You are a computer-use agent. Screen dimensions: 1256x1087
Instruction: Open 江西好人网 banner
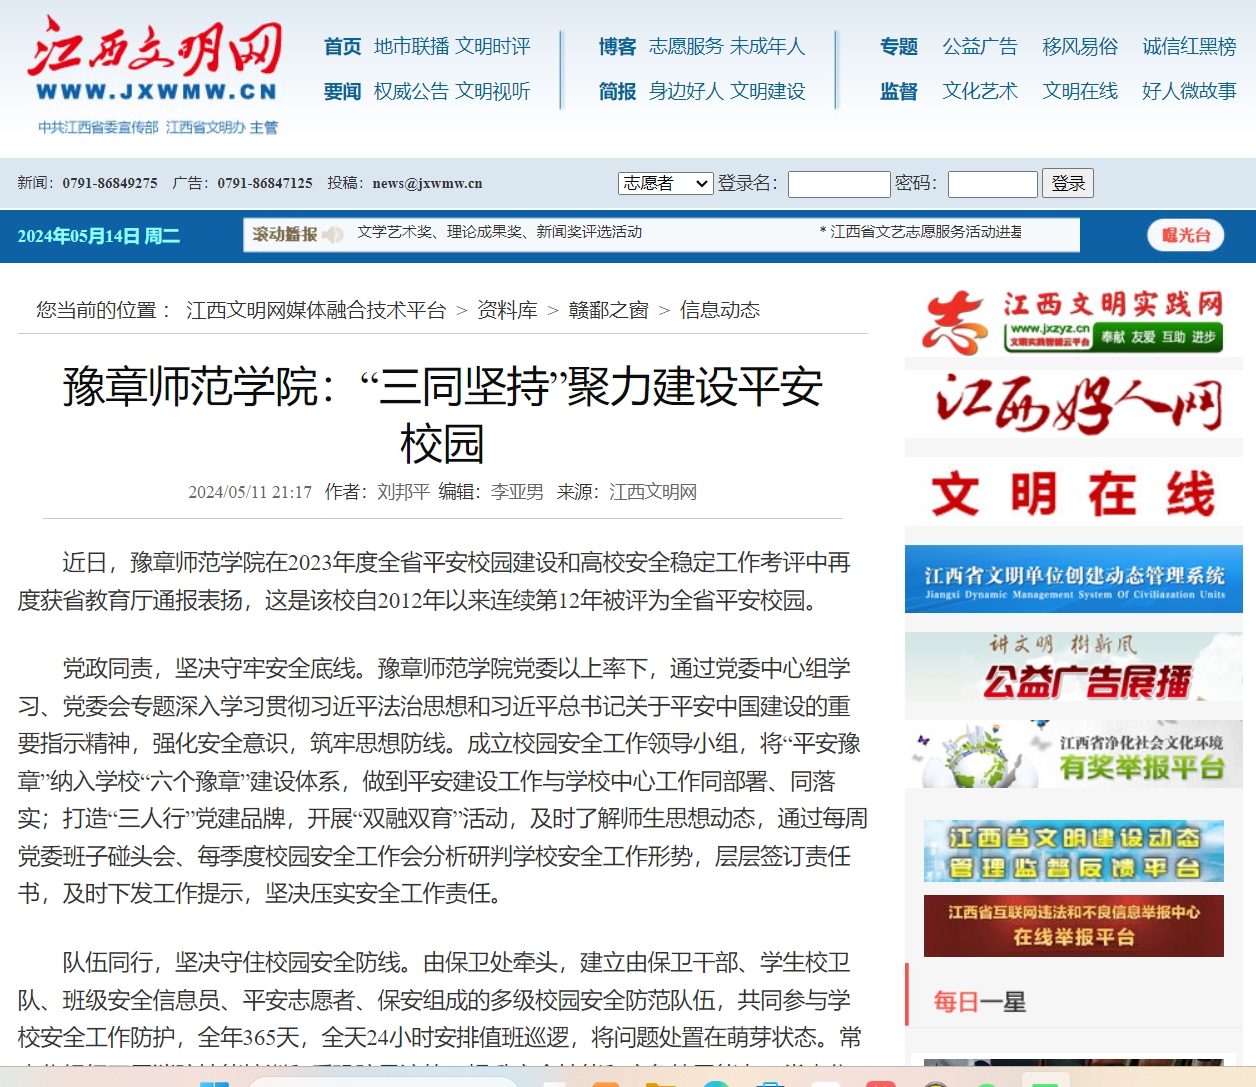click(1074, 404)
